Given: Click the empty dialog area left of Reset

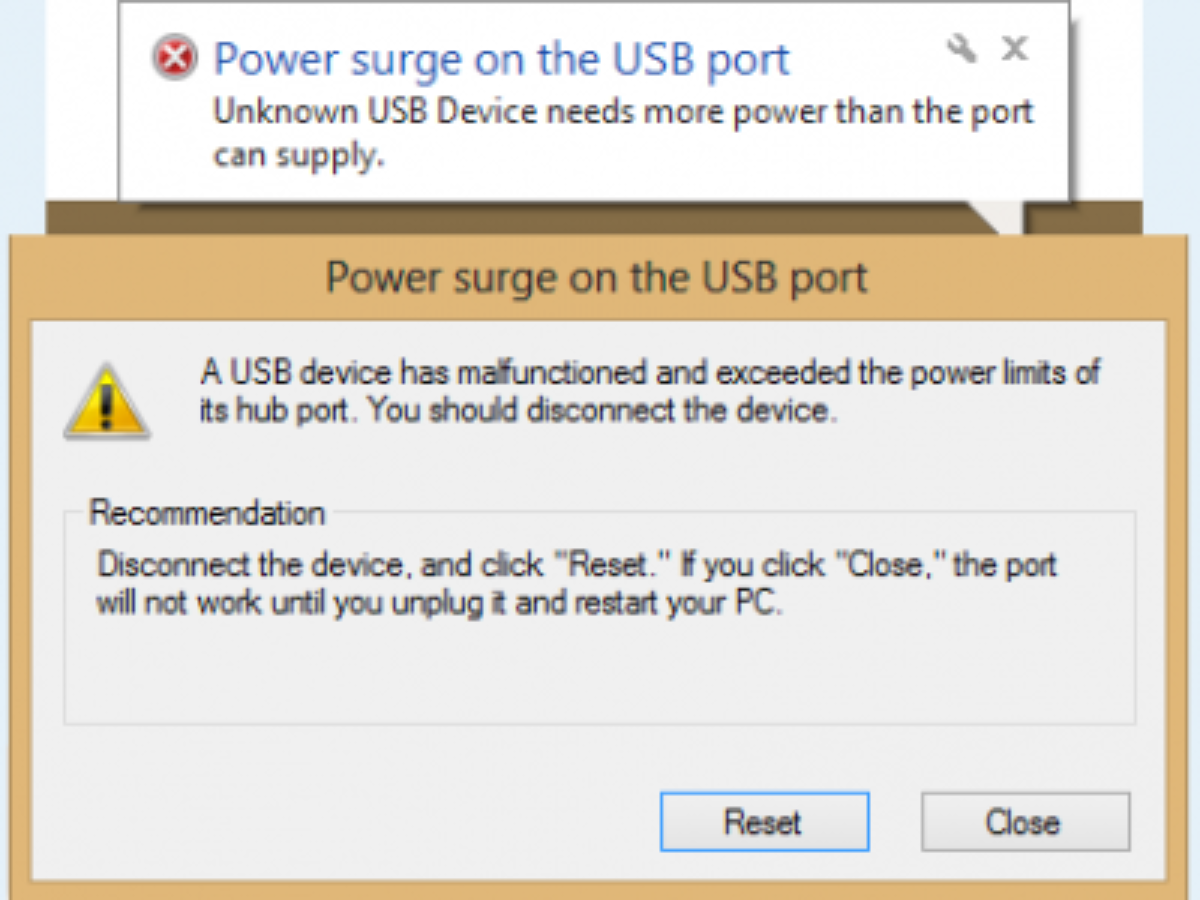Looking at the screenshot, I should (350, 820).
